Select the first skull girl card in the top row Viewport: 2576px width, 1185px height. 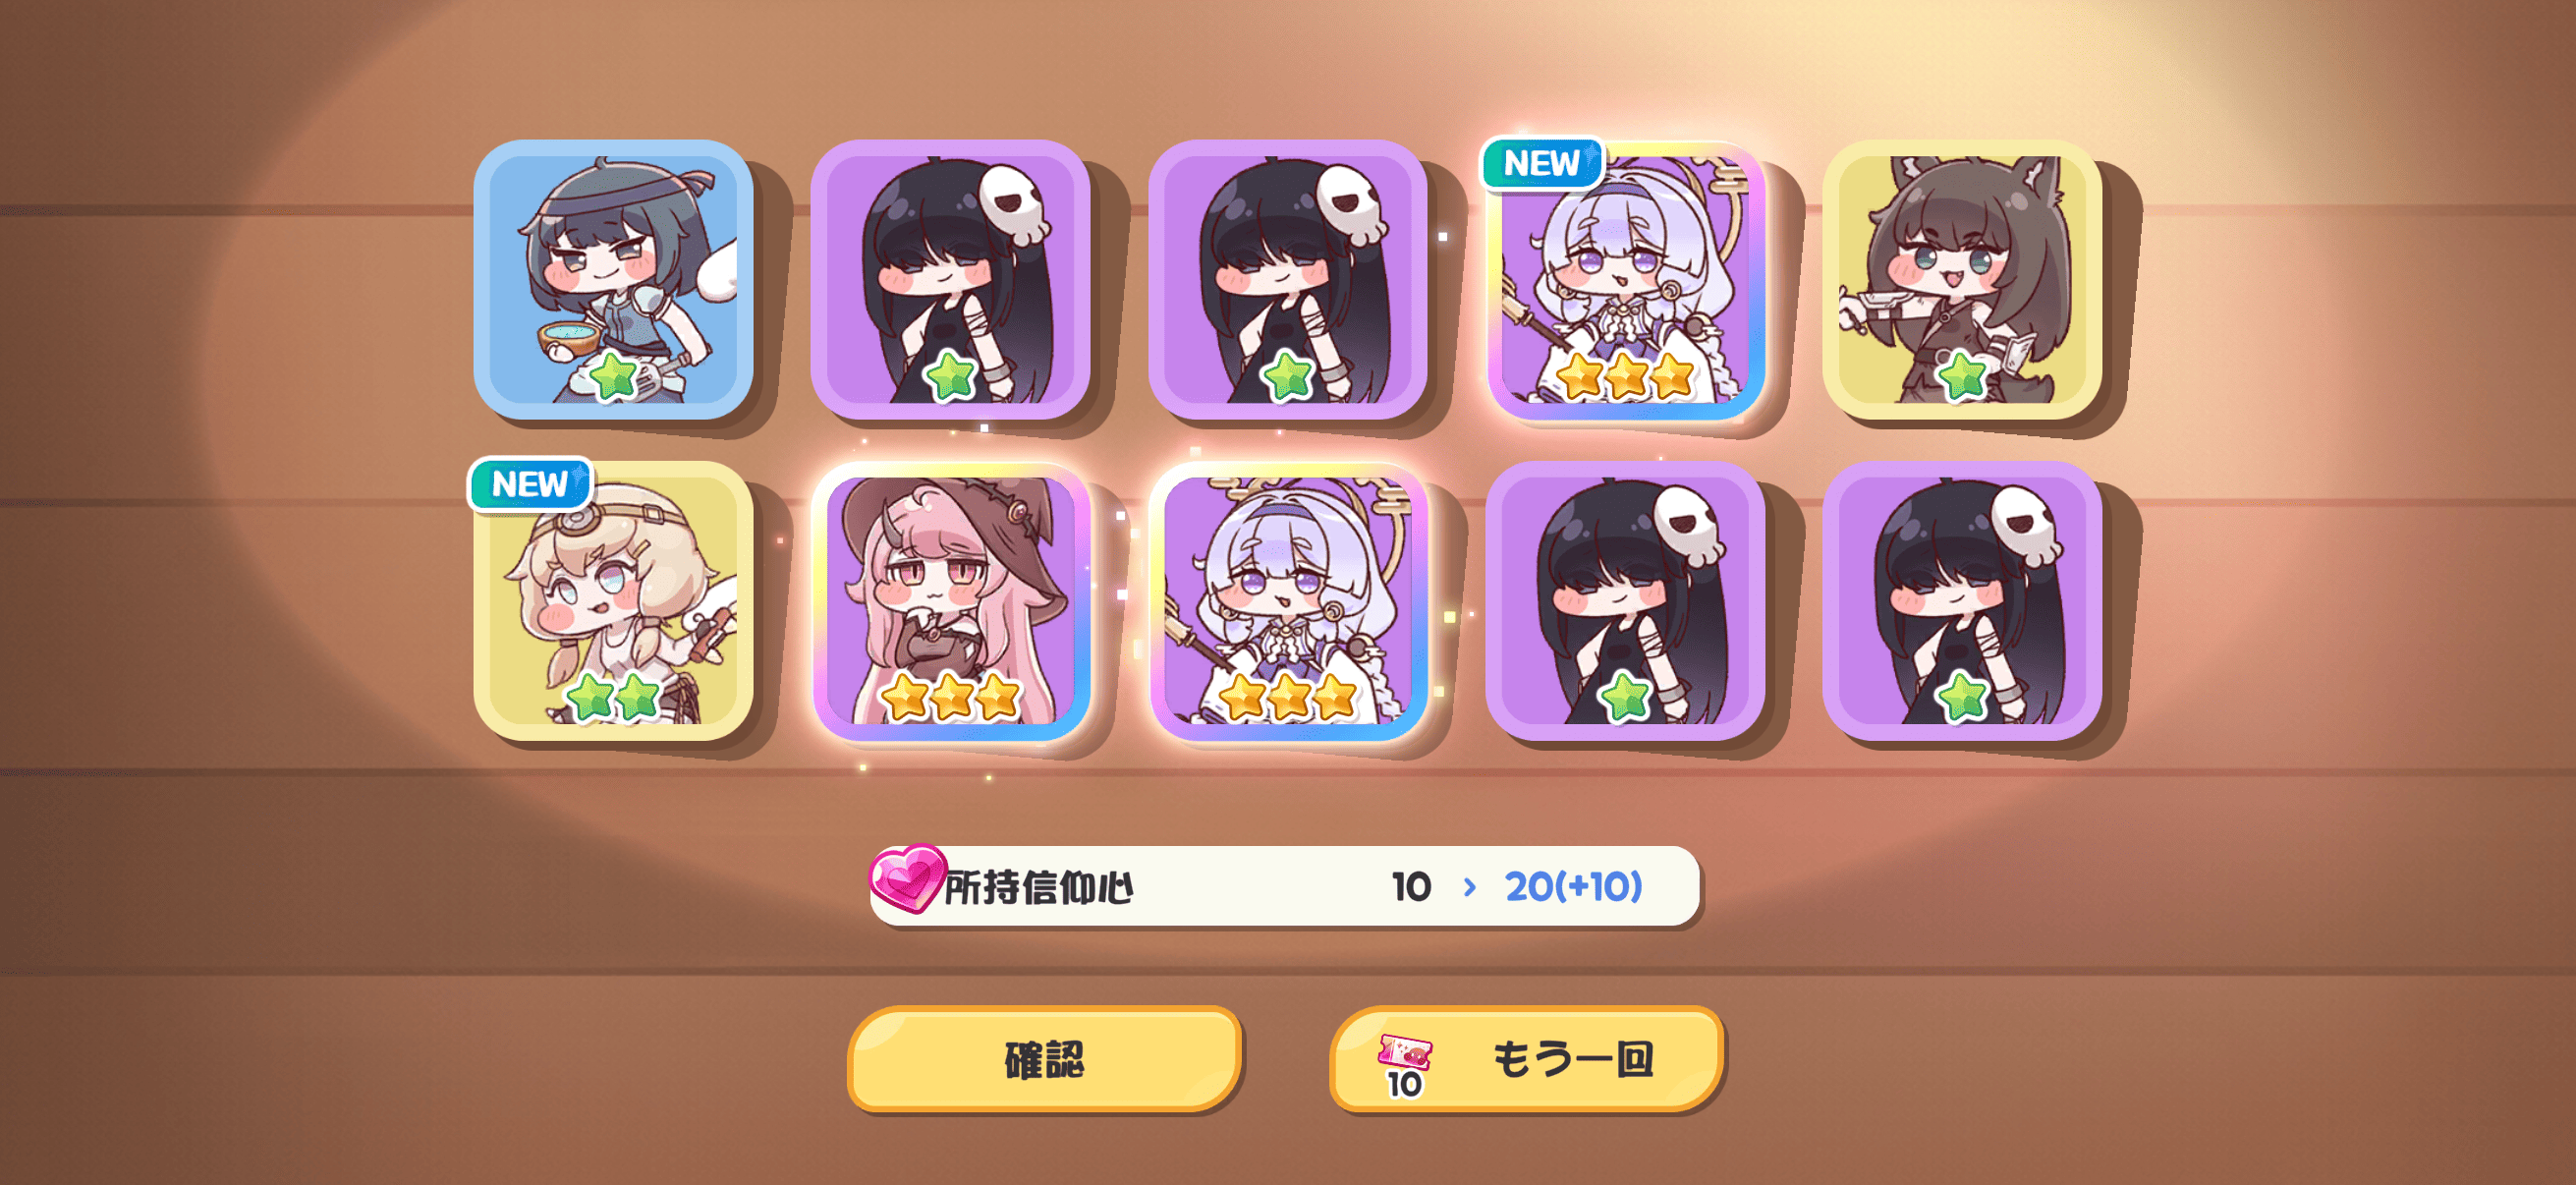click(950, 279)
